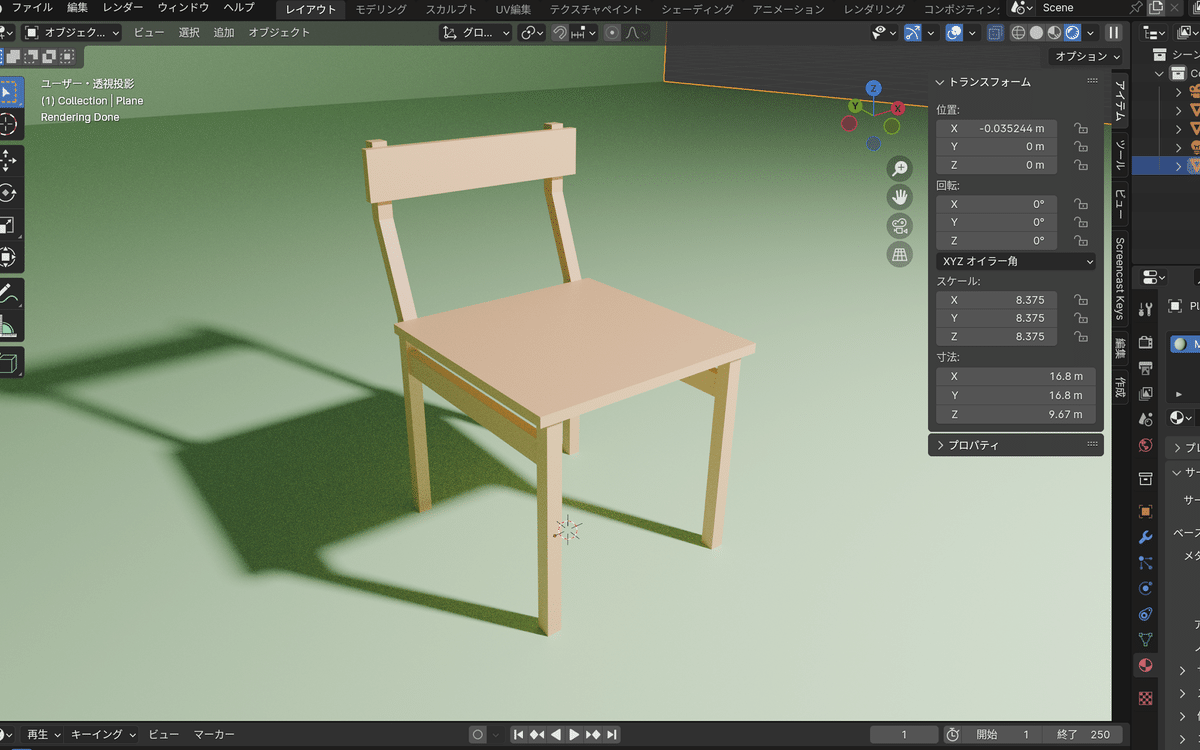Pause viewport render preview
Image resolution: width=1200 pixels, height=750 pixels.
point(1114,33)
